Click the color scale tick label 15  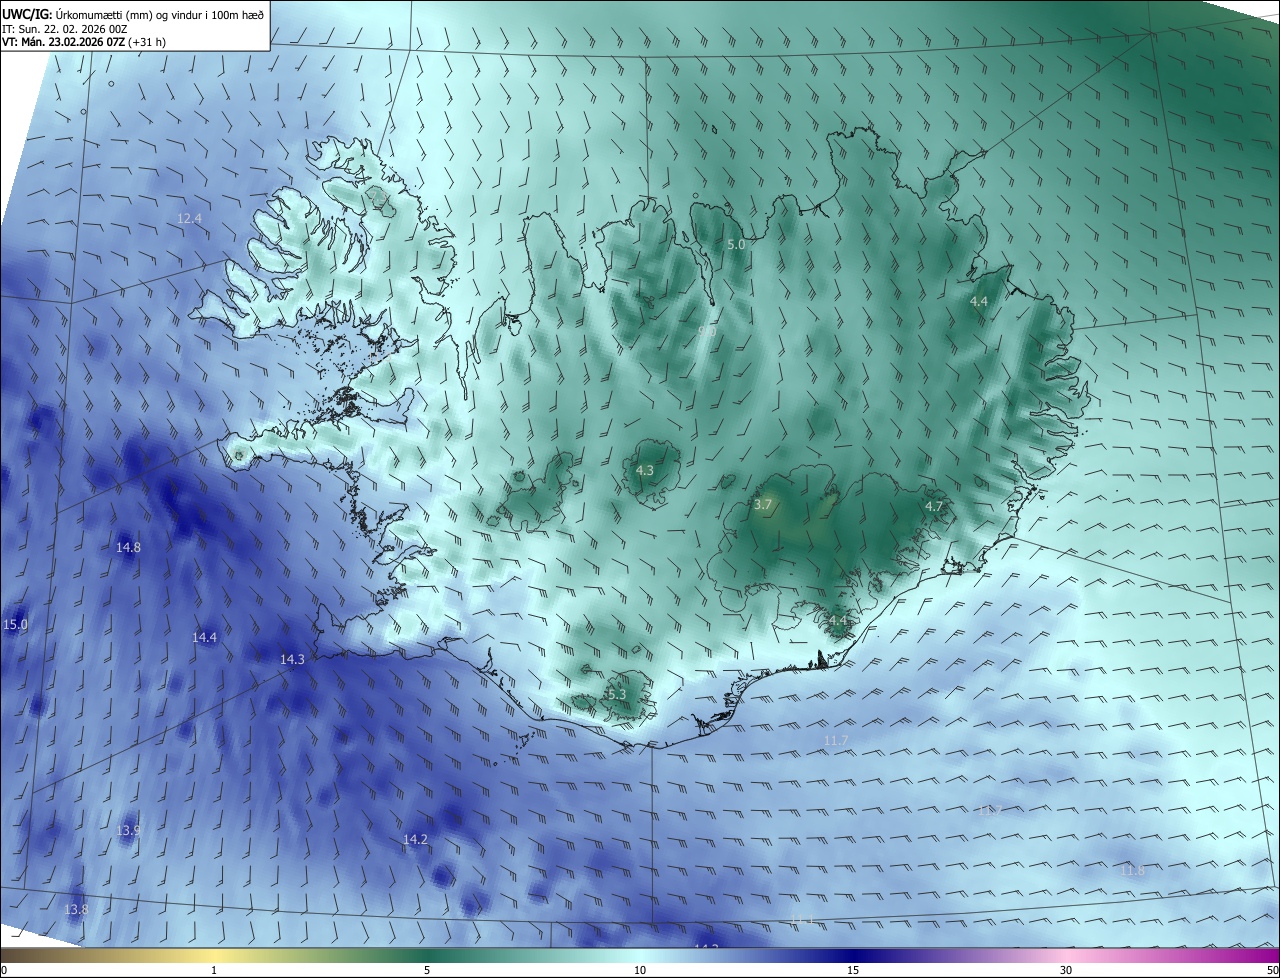[x=853, y=970]
